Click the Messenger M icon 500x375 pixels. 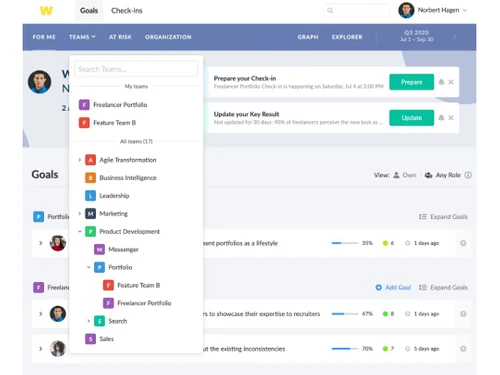pyautogui.click(x=99, y=249)
